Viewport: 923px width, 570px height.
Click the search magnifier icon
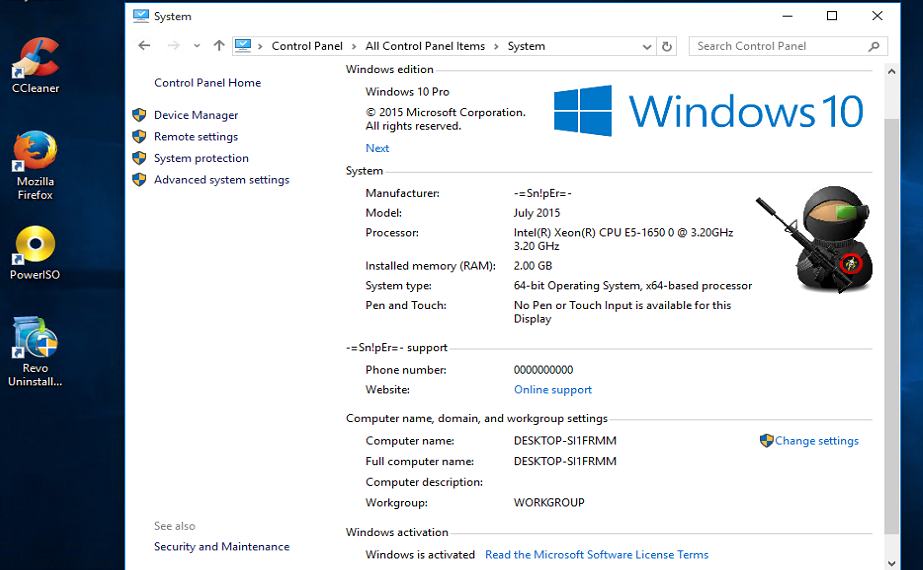point(874,46)
